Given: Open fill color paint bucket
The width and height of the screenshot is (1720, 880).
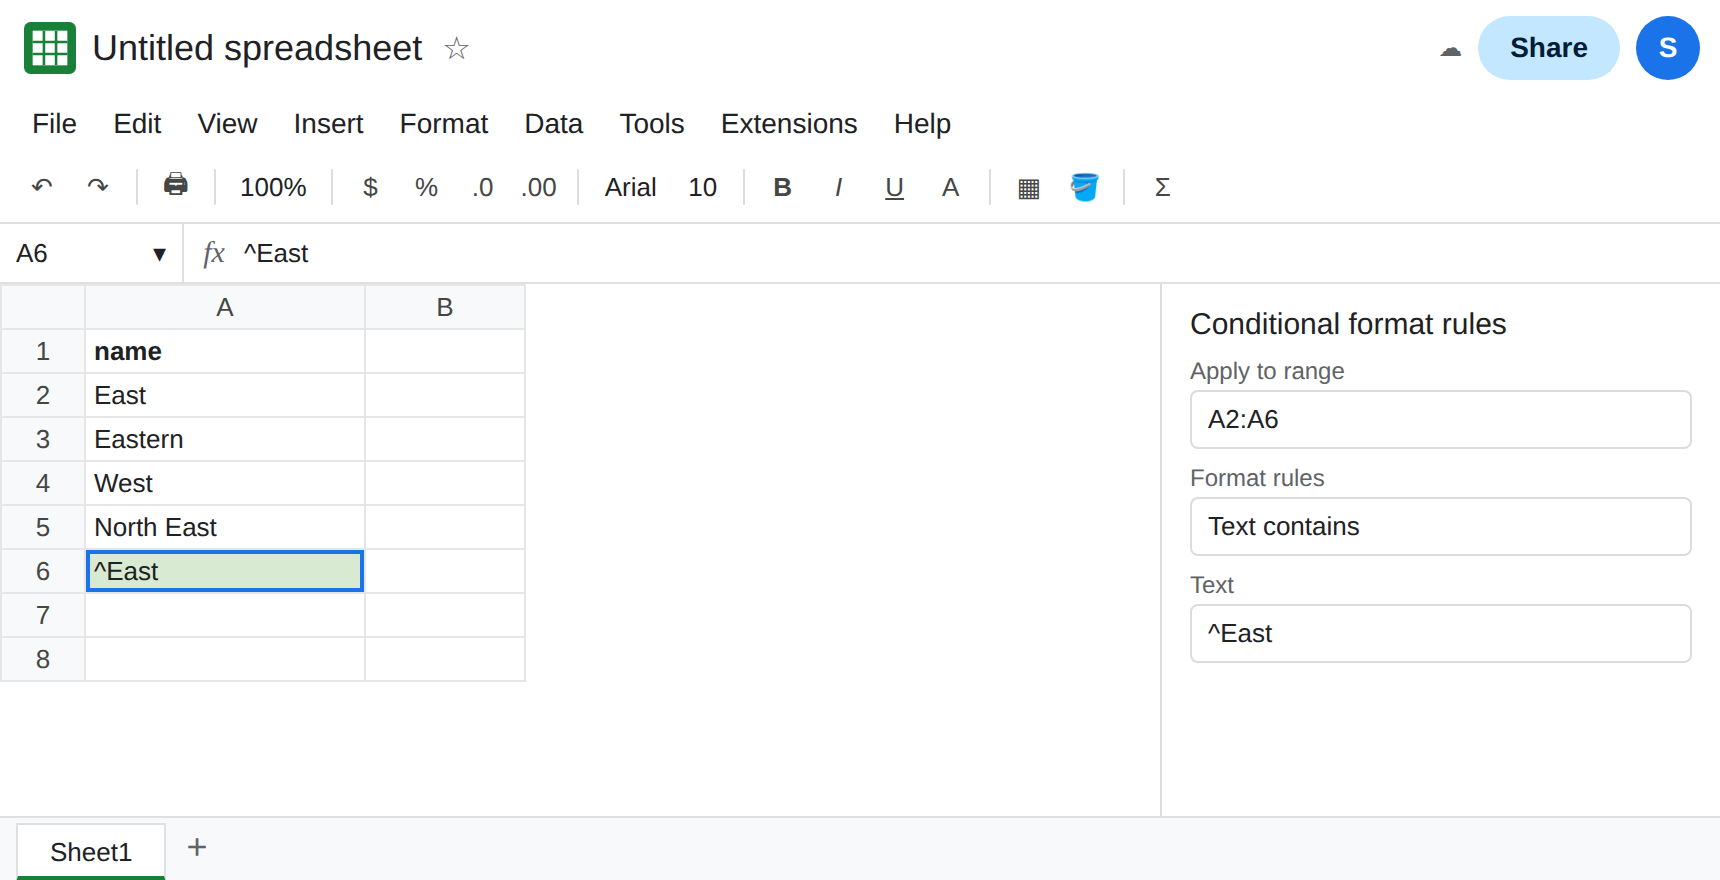Looking at the screenshot, I should pos(1084,187).
